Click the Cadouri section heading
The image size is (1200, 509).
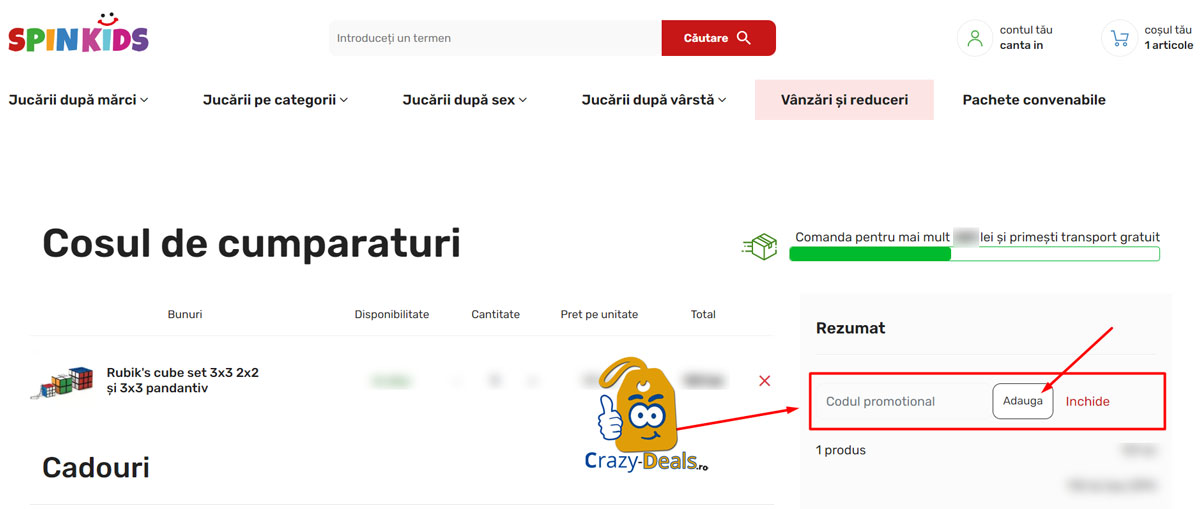point(96,467)
